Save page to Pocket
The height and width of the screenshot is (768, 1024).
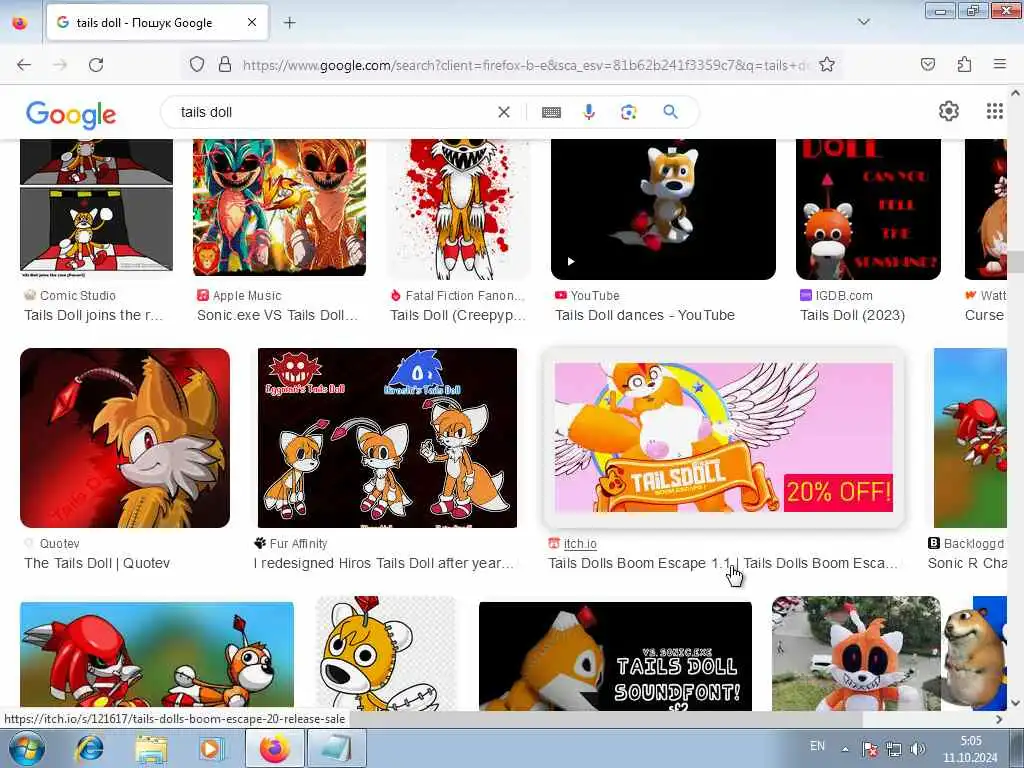(x=928, y=65)
